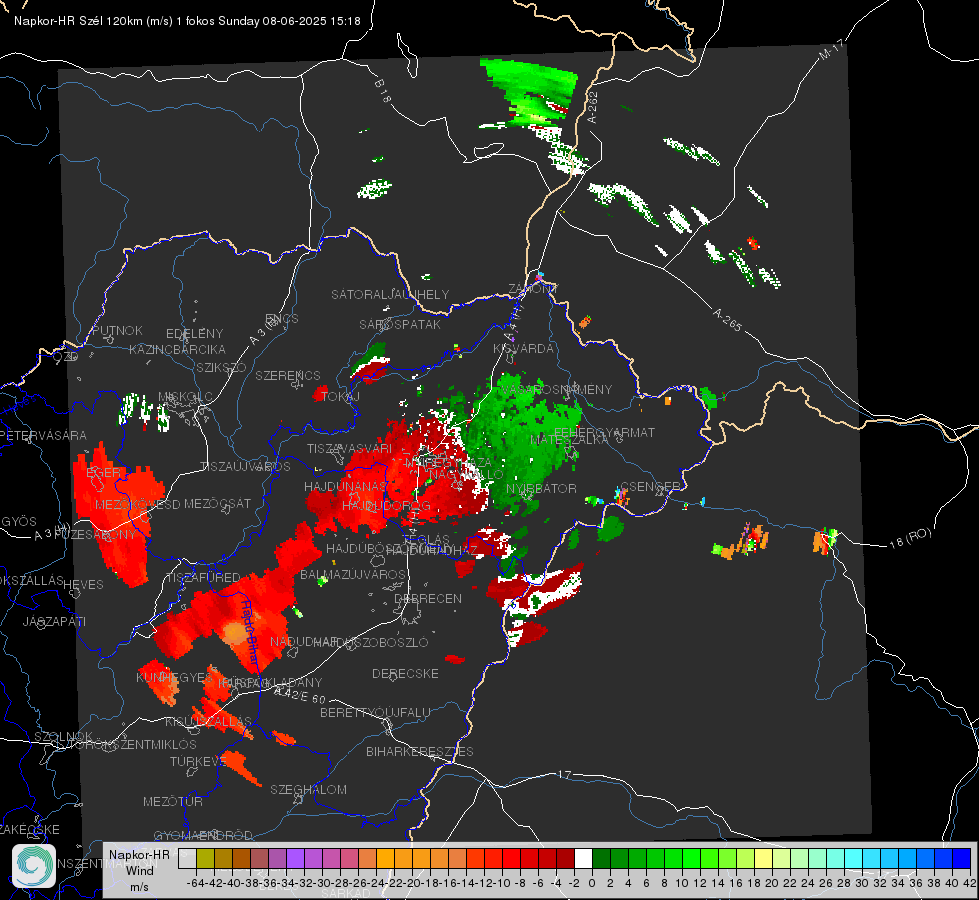Click the BIHARKERESZTES label
The image size is (979, 900).
[420, 751]
